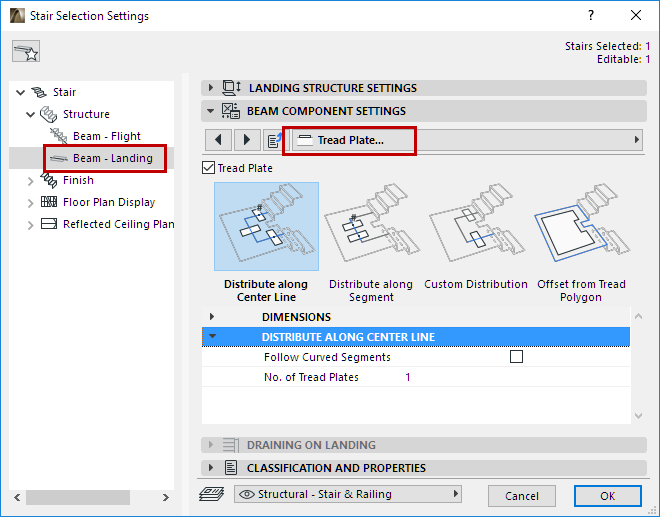Click parameter list scroll up arrow
660x517 pixels.
(x=638, y=316)
